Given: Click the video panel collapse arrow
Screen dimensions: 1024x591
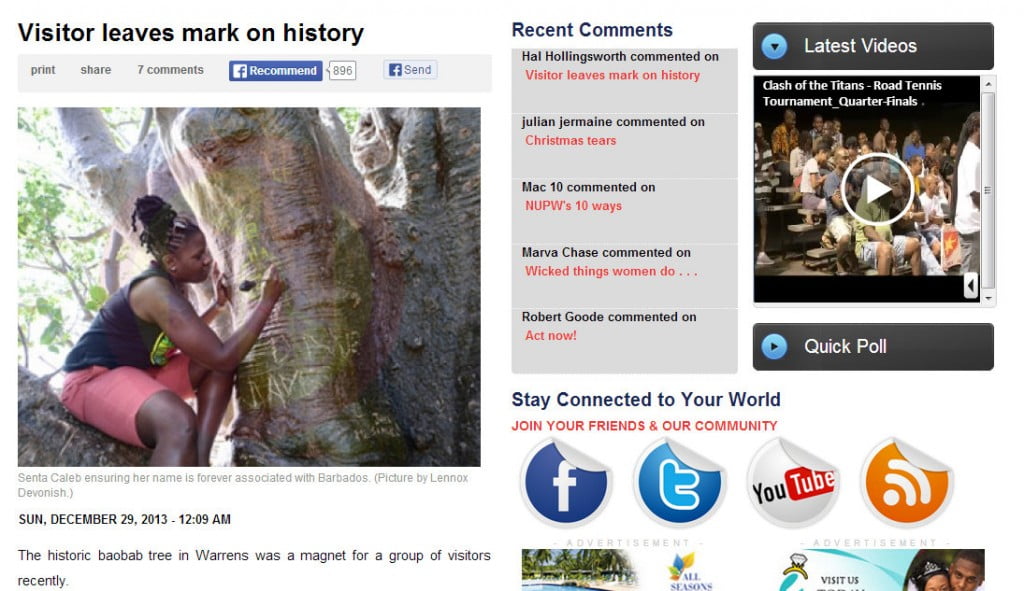Looking at the screenshot, I should click(970, 287).
